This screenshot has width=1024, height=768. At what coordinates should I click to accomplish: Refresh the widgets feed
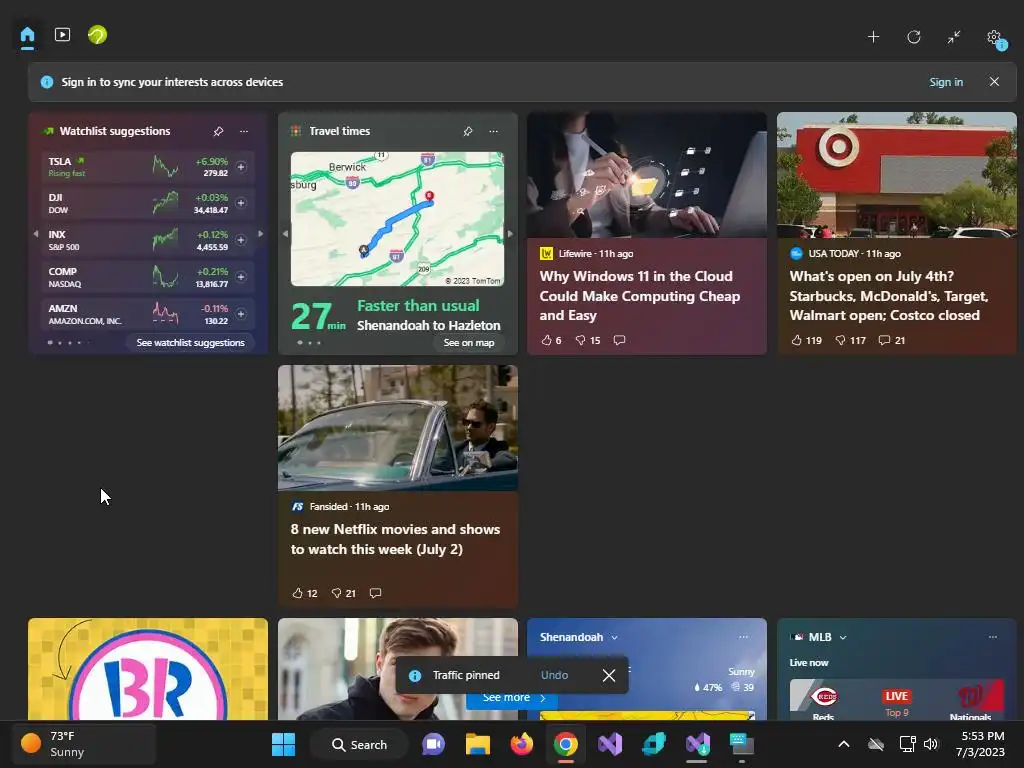[914, 37]
